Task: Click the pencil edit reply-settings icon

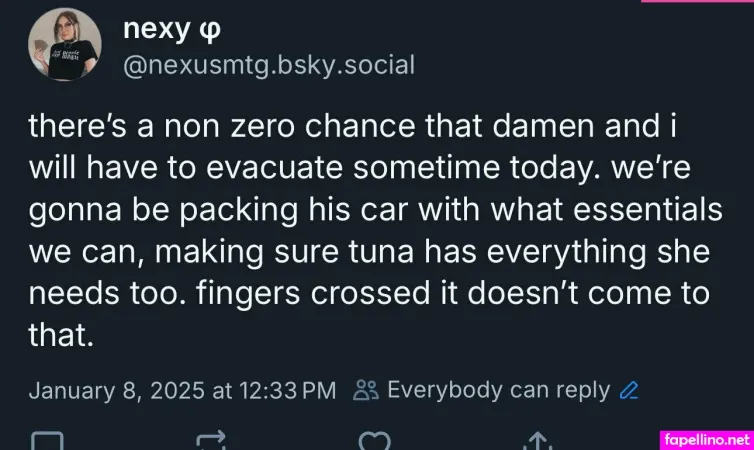Action: point(629,390)
